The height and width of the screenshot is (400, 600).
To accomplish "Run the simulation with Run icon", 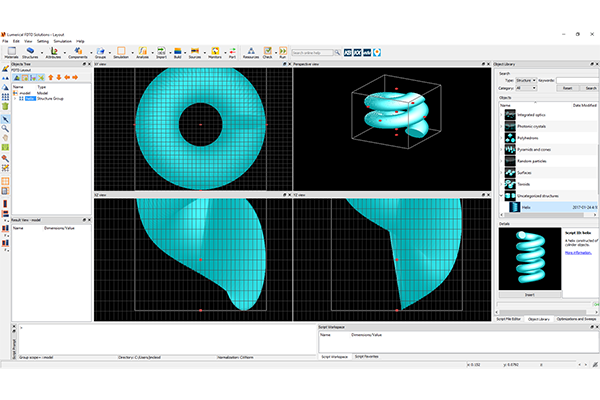I will [x=283, y=51].
